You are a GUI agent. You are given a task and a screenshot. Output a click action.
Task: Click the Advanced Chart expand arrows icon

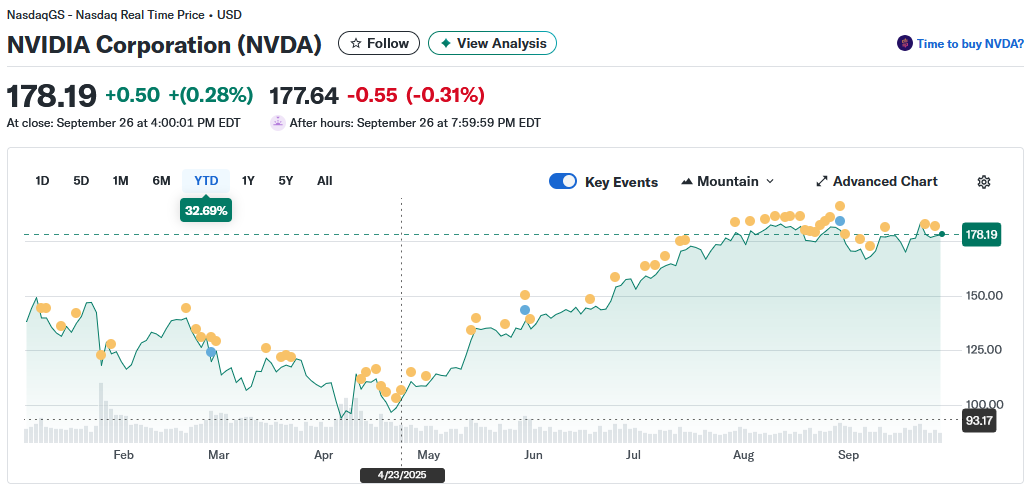822,181
